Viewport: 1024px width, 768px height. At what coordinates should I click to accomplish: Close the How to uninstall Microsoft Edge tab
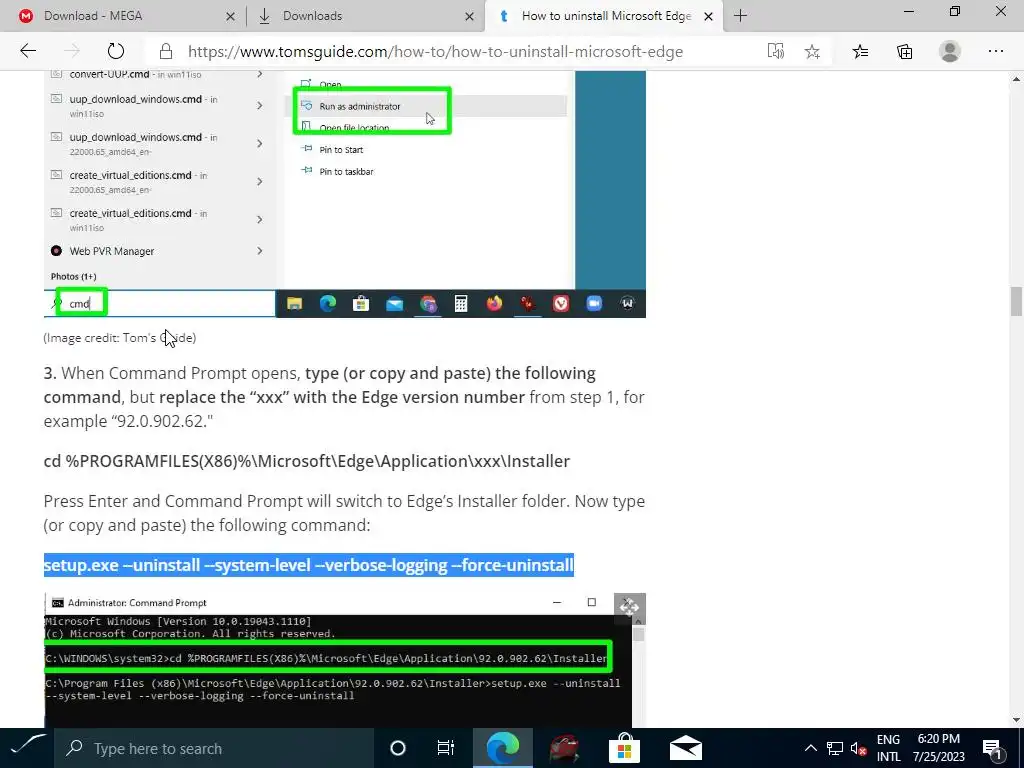(x=708, y=16)
